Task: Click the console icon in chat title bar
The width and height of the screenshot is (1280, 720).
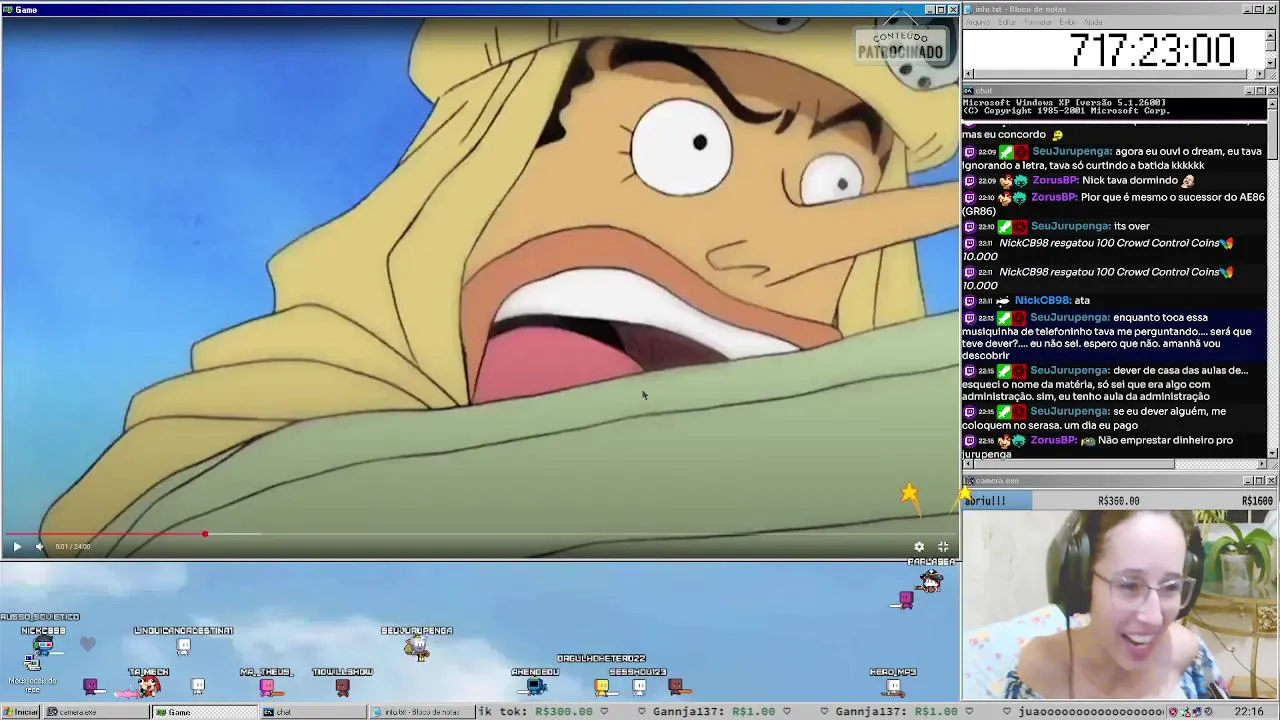Action: tap(969, 91)
